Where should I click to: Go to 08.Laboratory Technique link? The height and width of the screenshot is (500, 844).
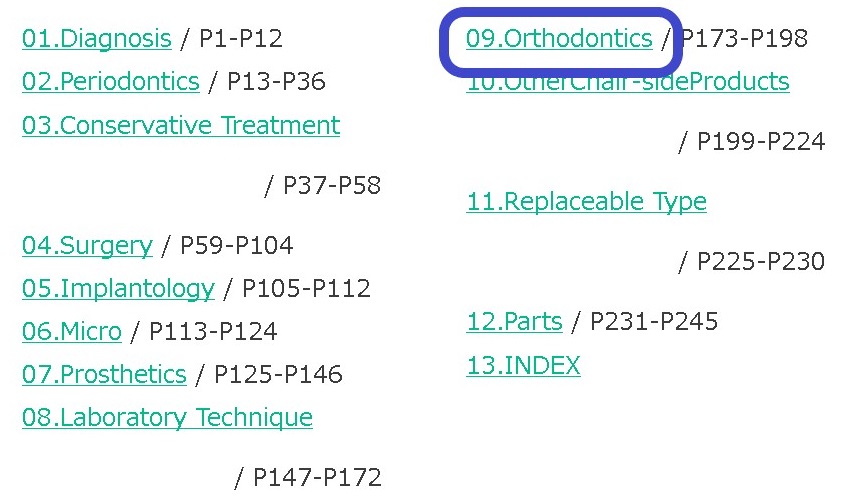[167, 418]
